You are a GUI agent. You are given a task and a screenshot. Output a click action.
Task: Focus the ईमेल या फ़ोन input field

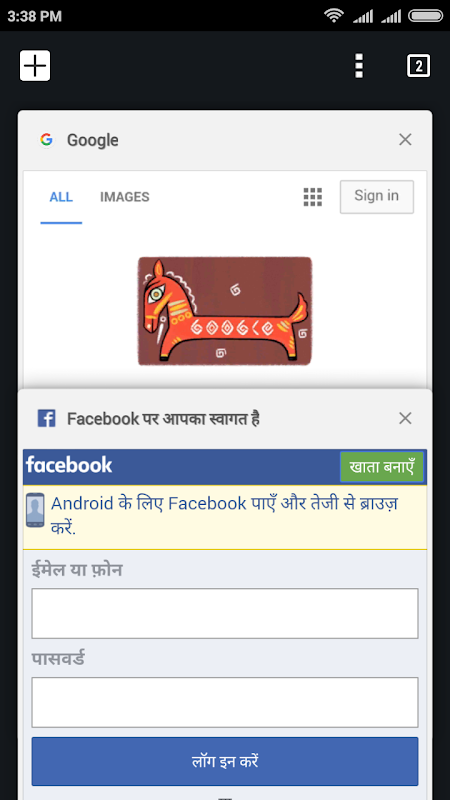tap(225, 613)
